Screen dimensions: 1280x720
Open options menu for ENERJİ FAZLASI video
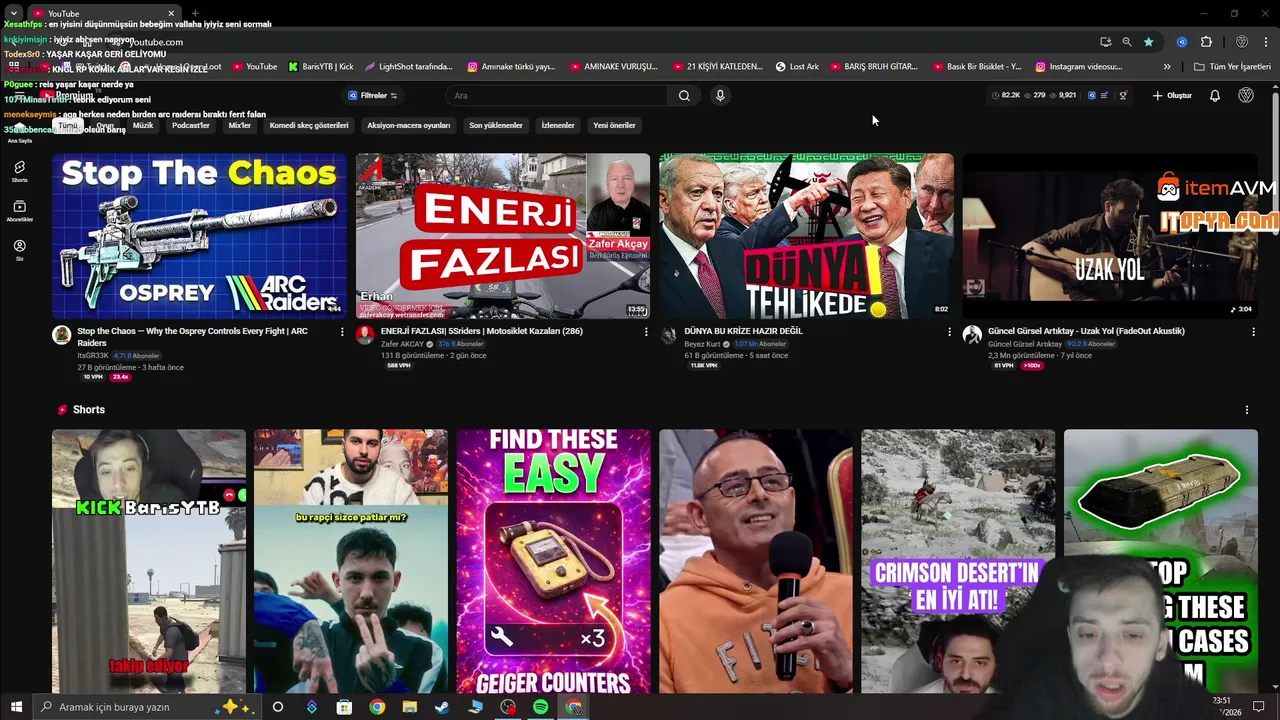click(645, 332)
